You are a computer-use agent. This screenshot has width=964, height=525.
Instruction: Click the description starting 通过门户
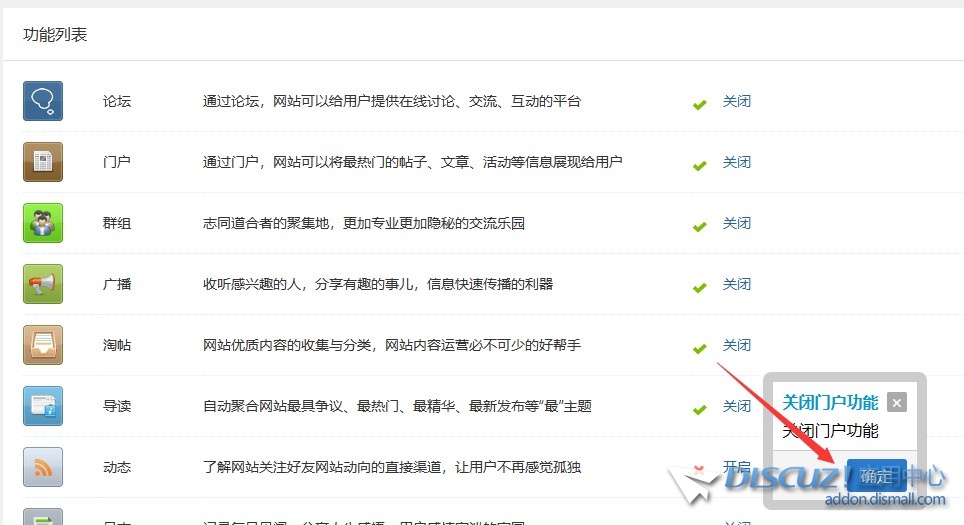pyautogui.click(x=413, y=162)
